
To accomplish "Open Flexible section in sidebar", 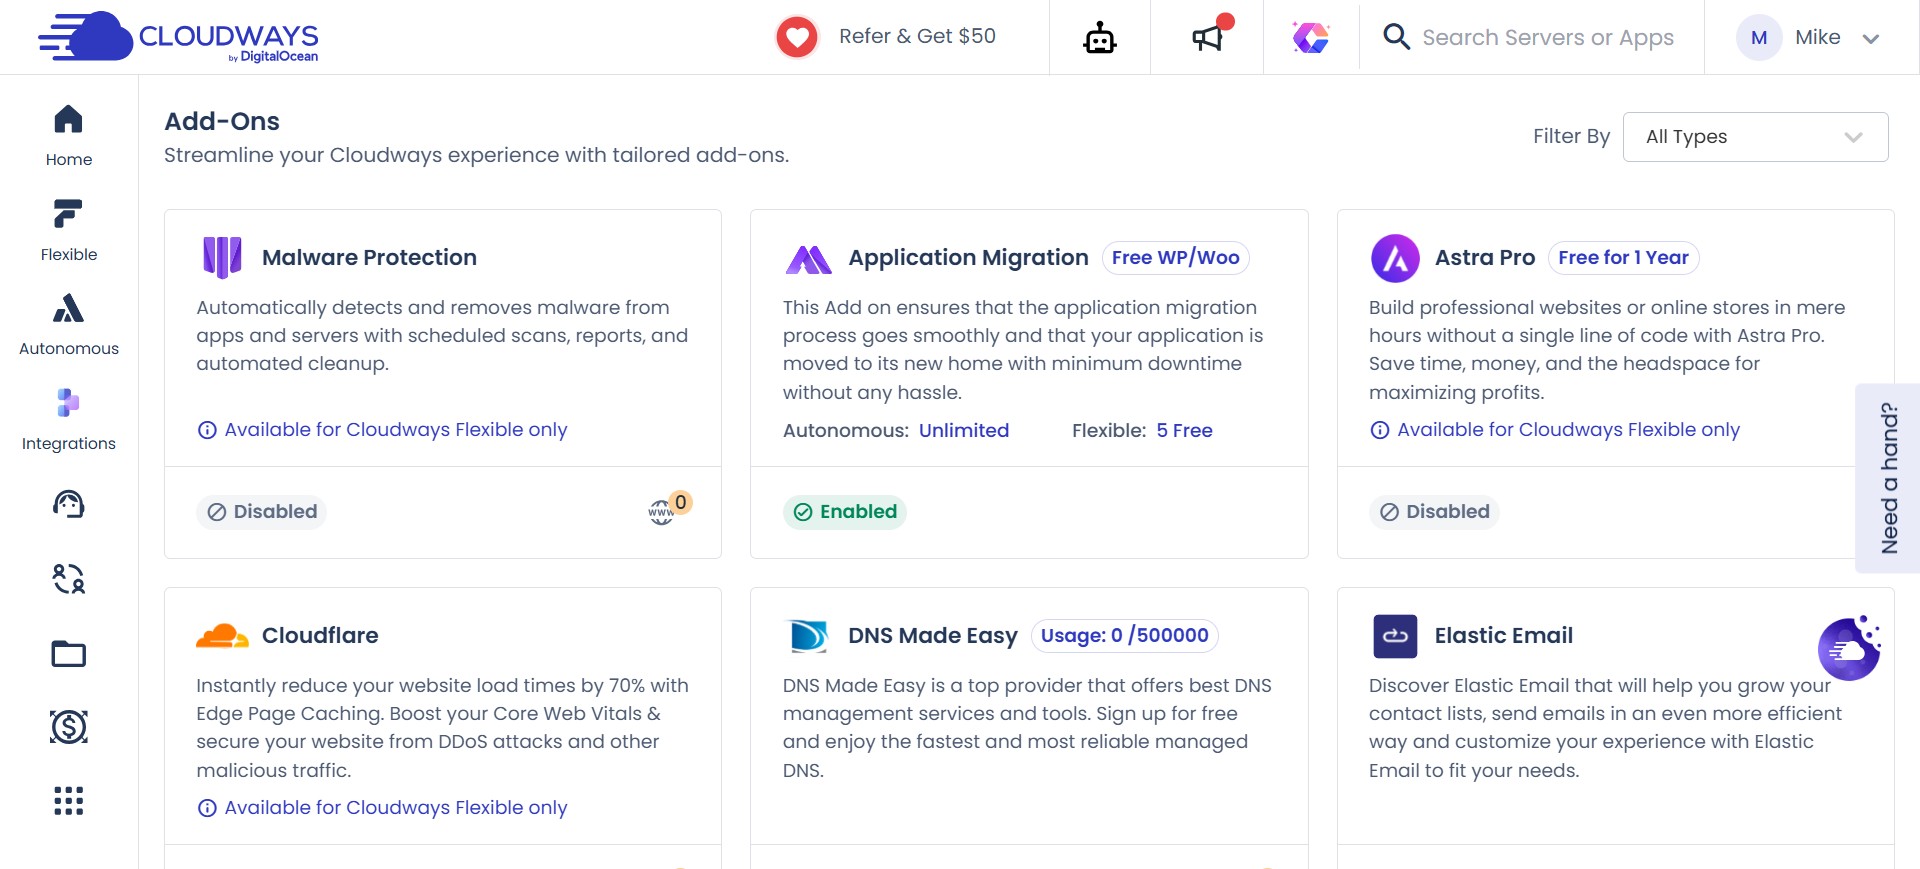I will click(x=69, y=230).
